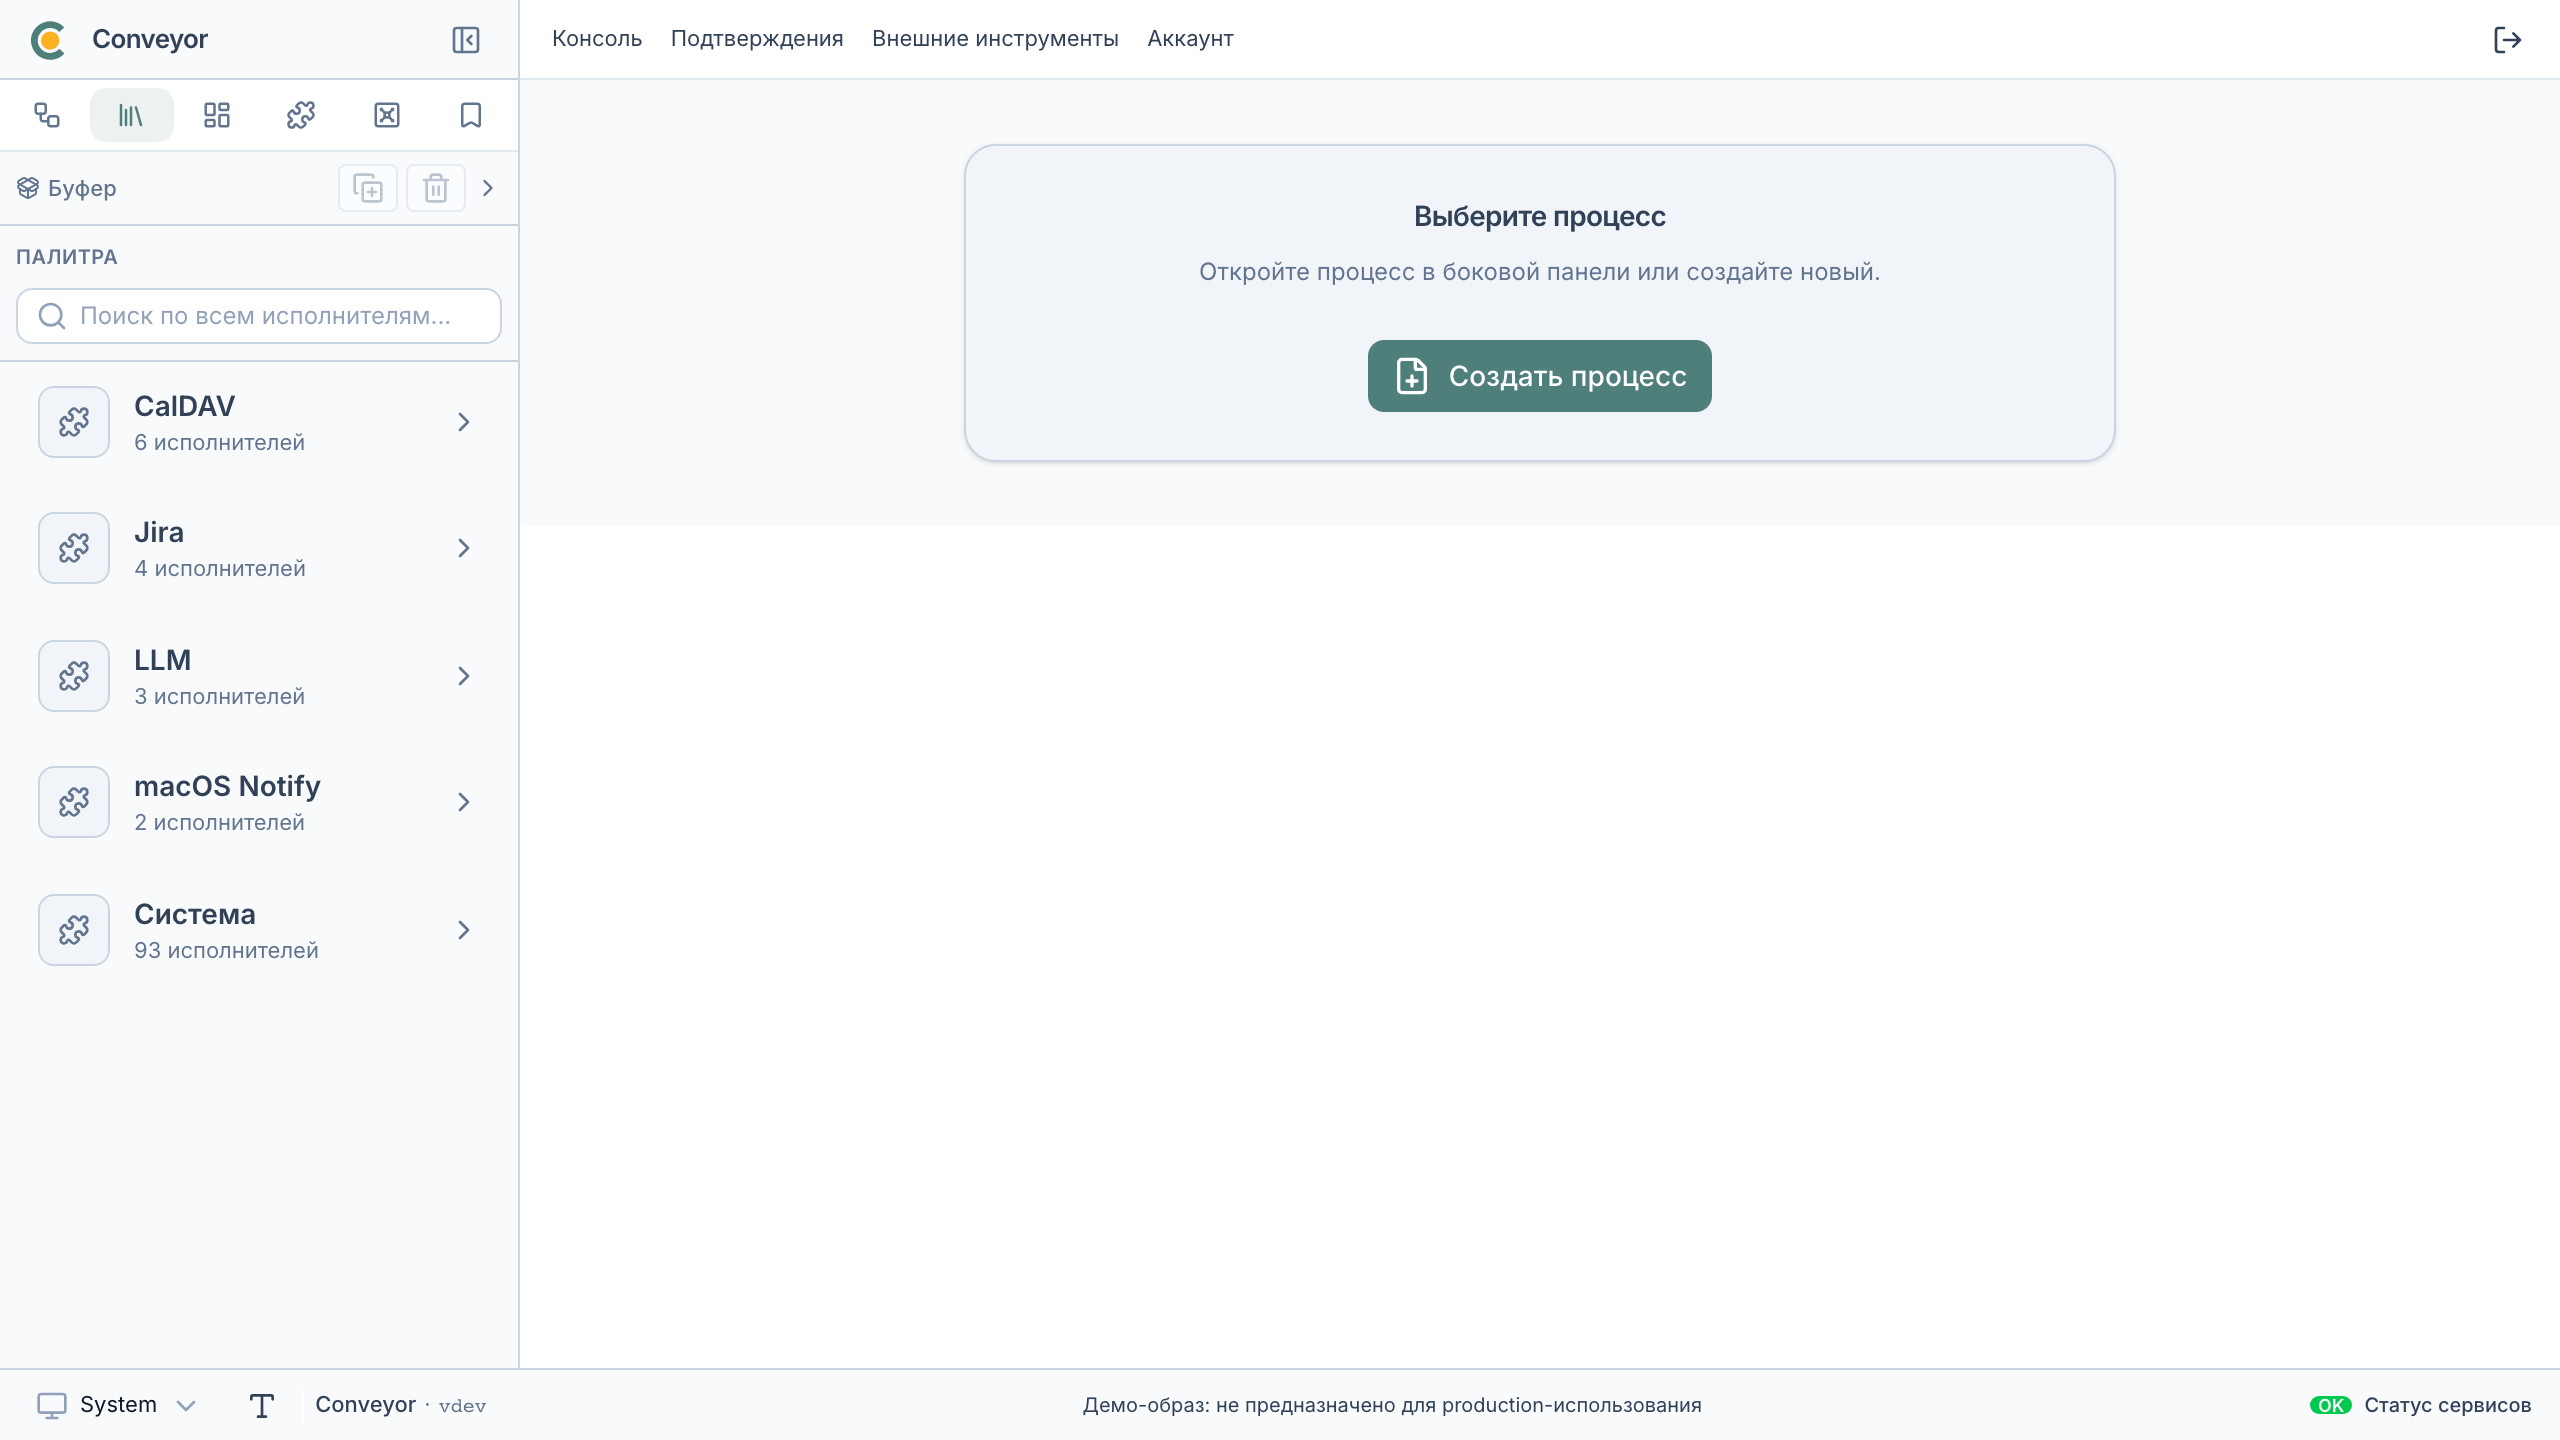This screenshot has height=1440, width=2560.
Task: Open the puzzle plugins sidebar tab
Action: coord(301,115)
